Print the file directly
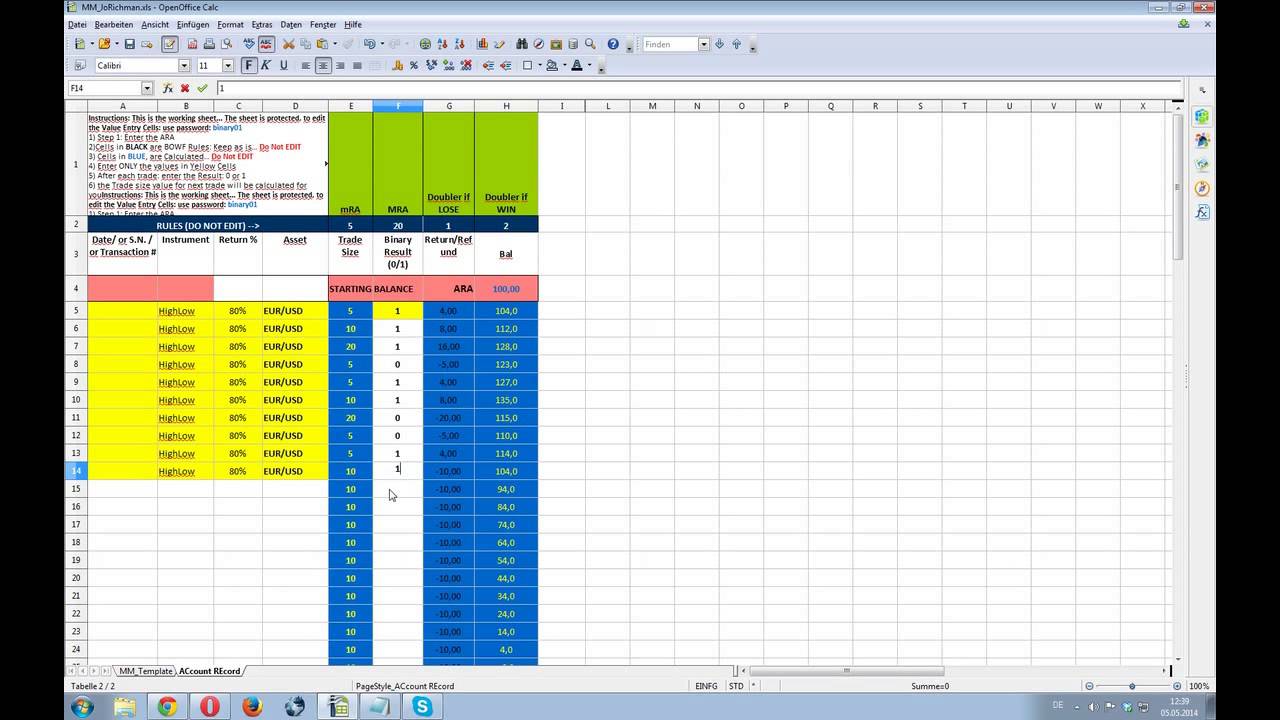Screen dimensions: 1280x720 [x=209, y=44]
